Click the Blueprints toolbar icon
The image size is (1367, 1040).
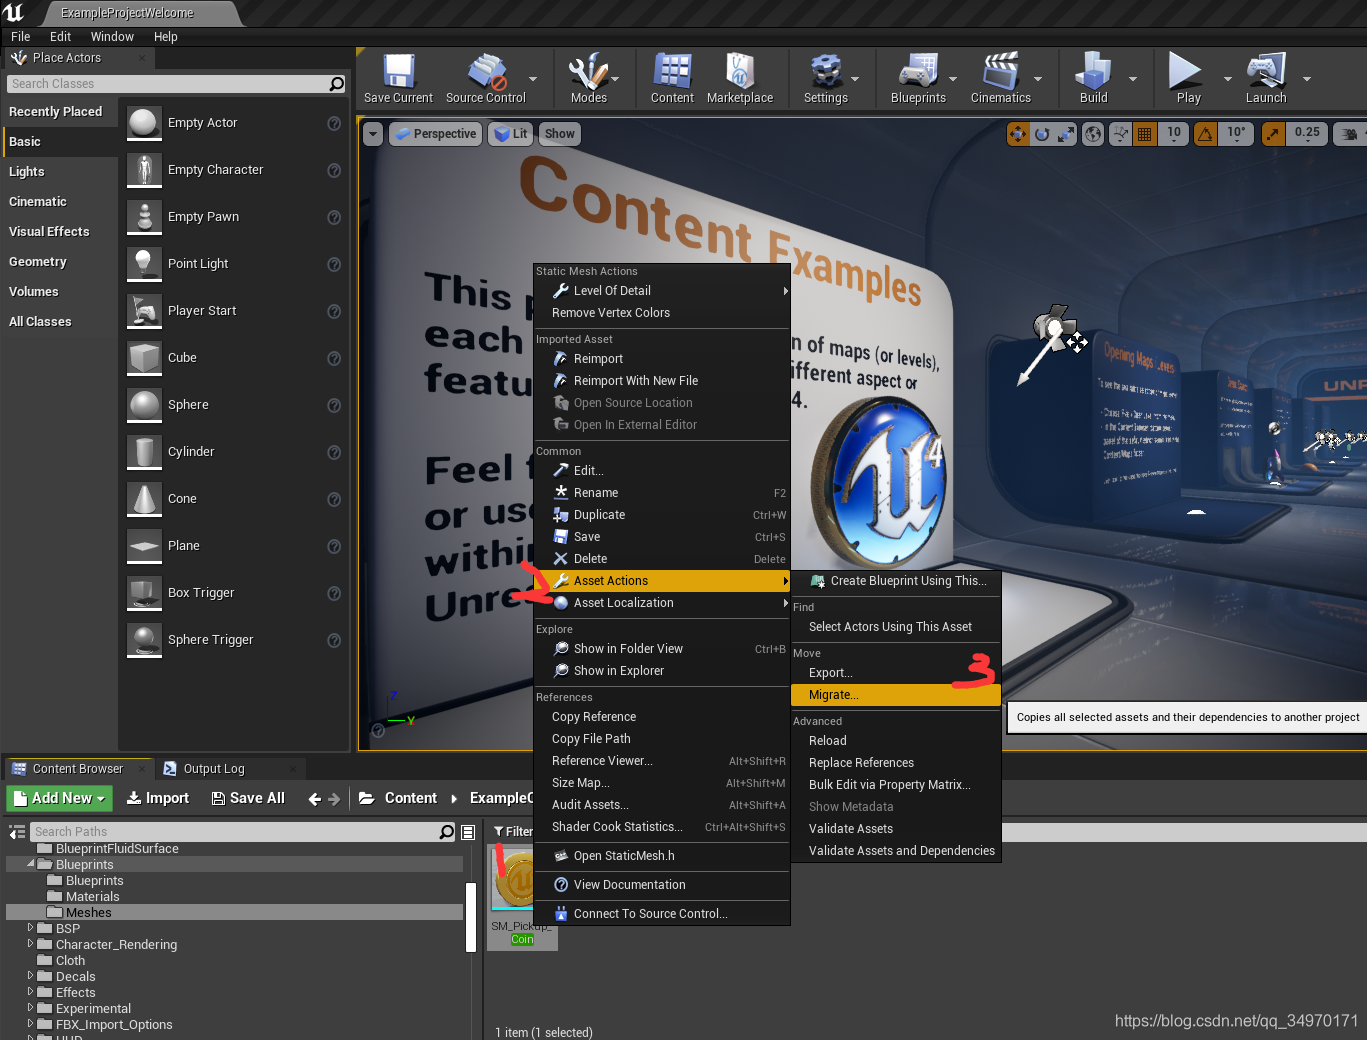tap(918, 78)
